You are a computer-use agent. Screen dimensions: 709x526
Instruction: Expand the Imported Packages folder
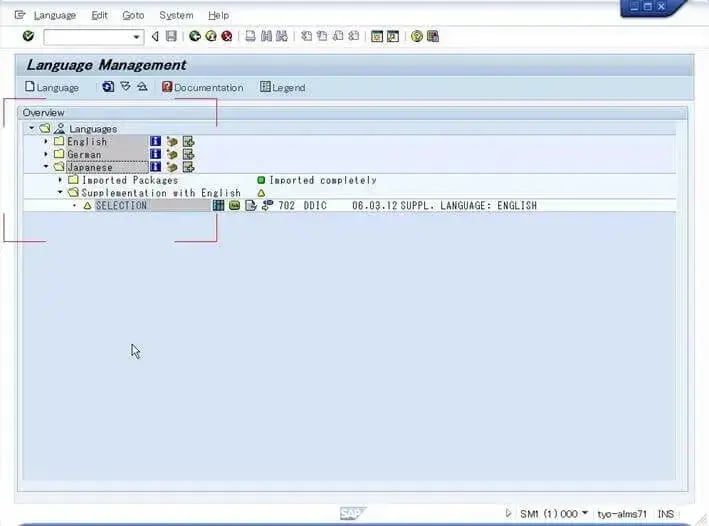point(60,181)
